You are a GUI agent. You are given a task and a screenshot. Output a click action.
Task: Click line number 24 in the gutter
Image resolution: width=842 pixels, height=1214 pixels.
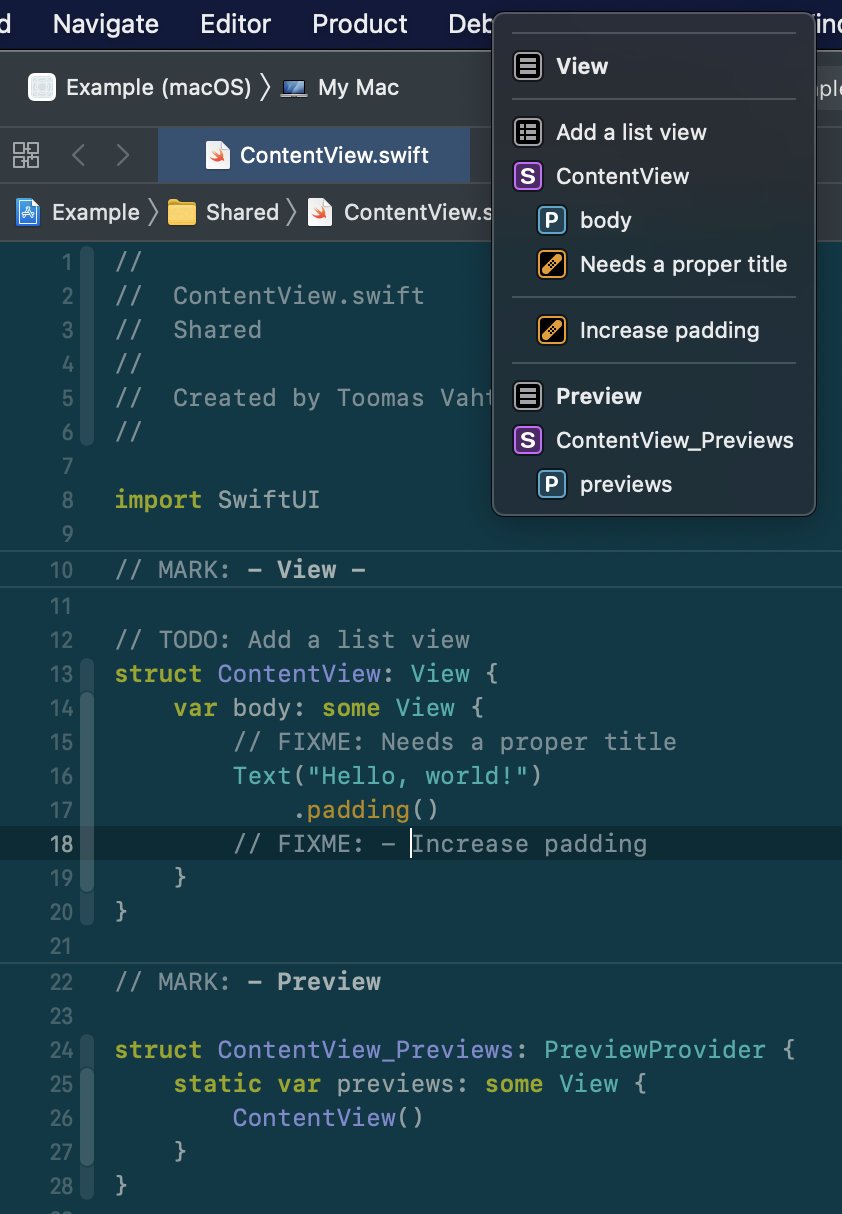click(x=61, y=1050)
